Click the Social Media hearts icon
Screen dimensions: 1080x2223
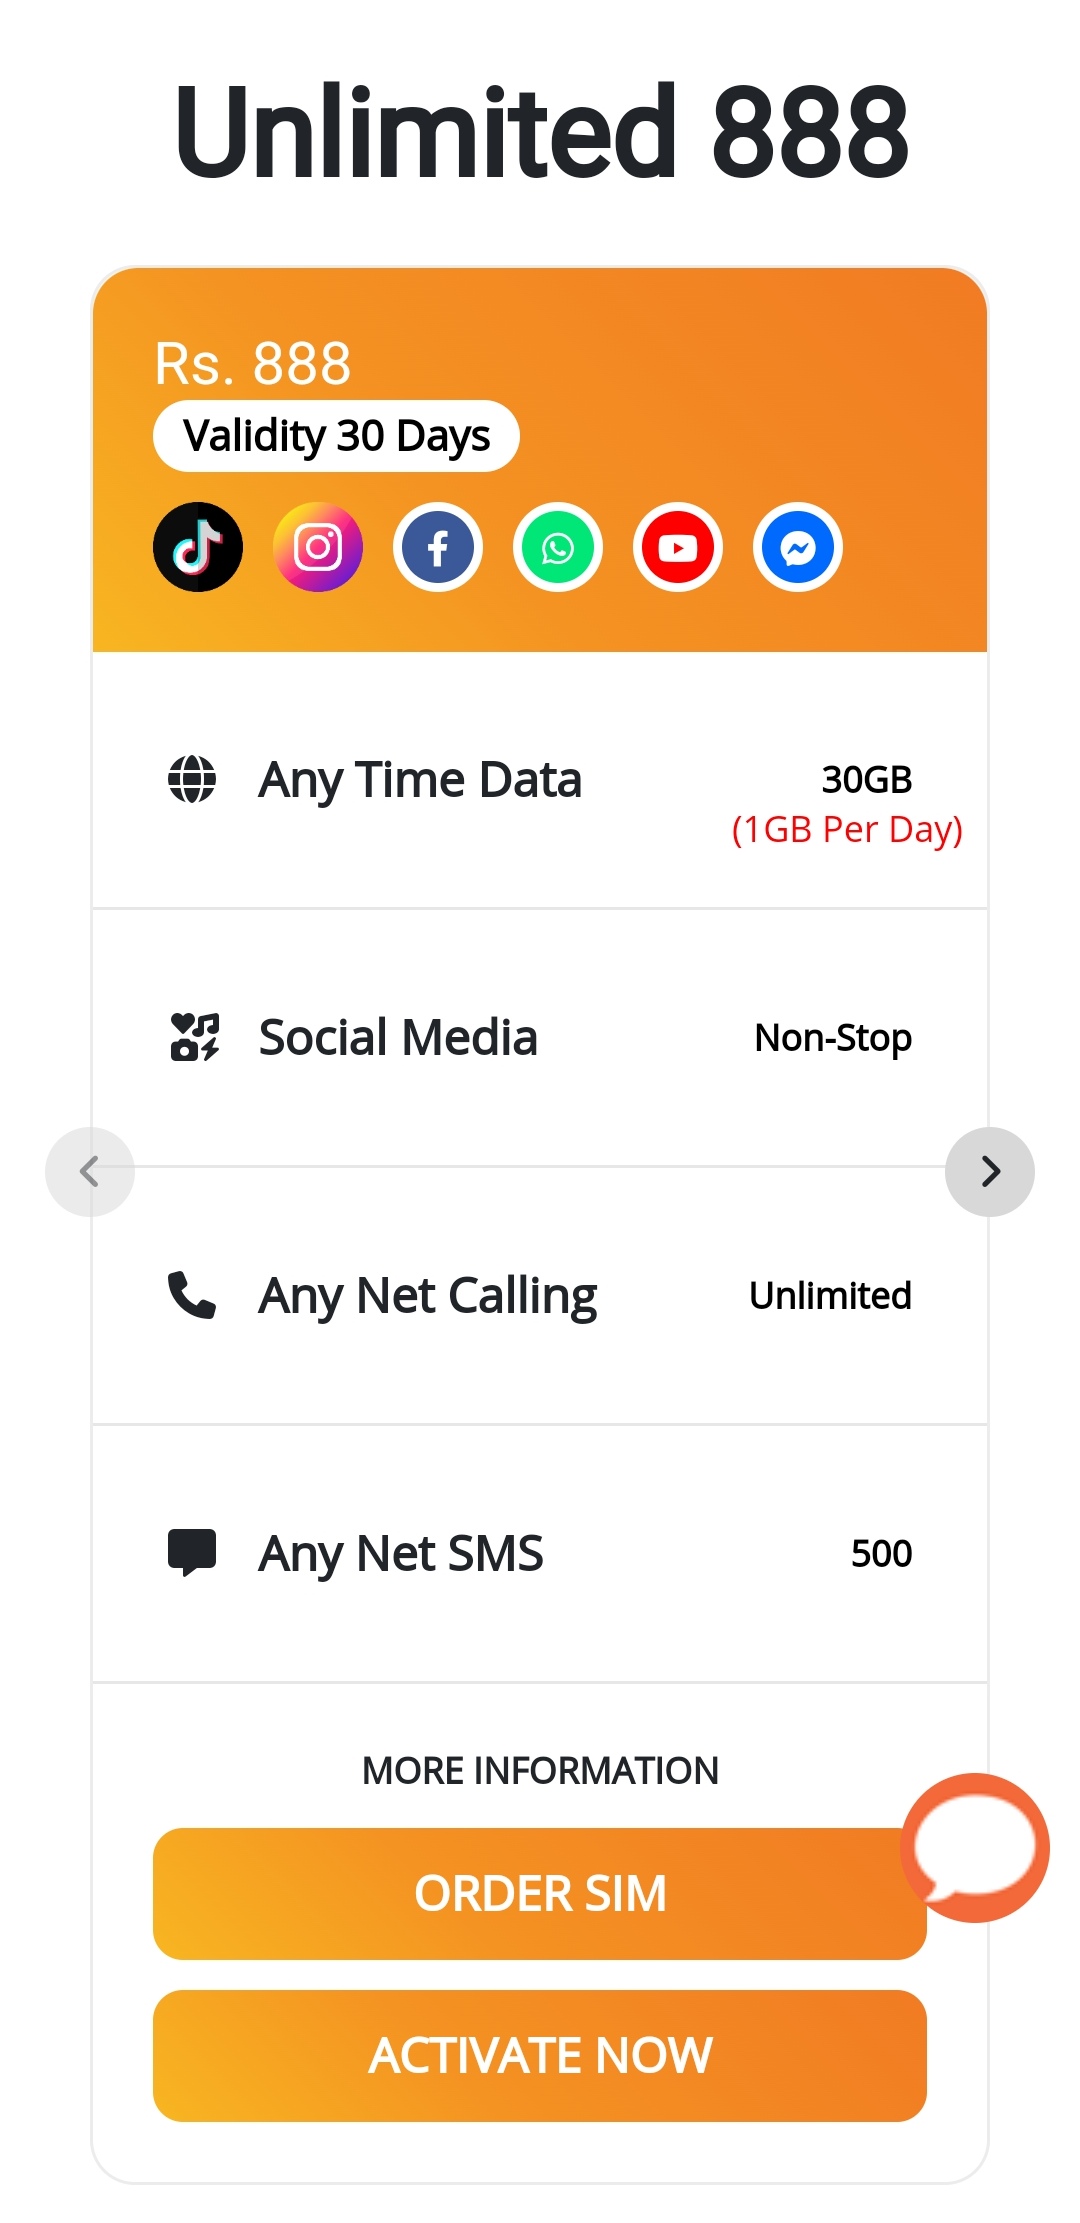(194, 1037)
